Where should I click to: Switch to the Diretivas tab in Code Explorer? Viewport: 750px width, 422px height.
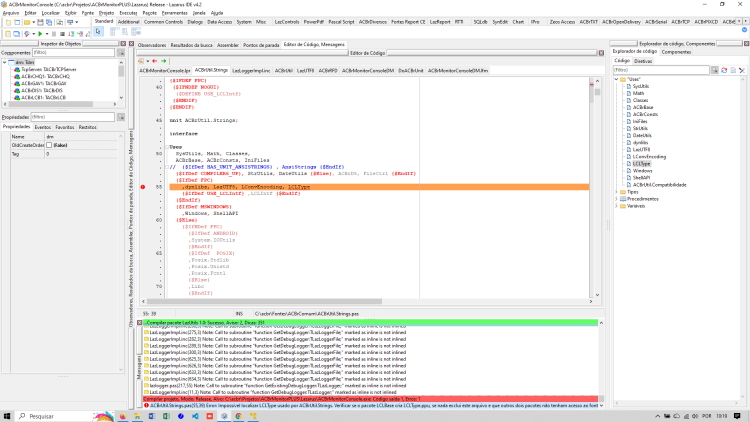(643, 61)
